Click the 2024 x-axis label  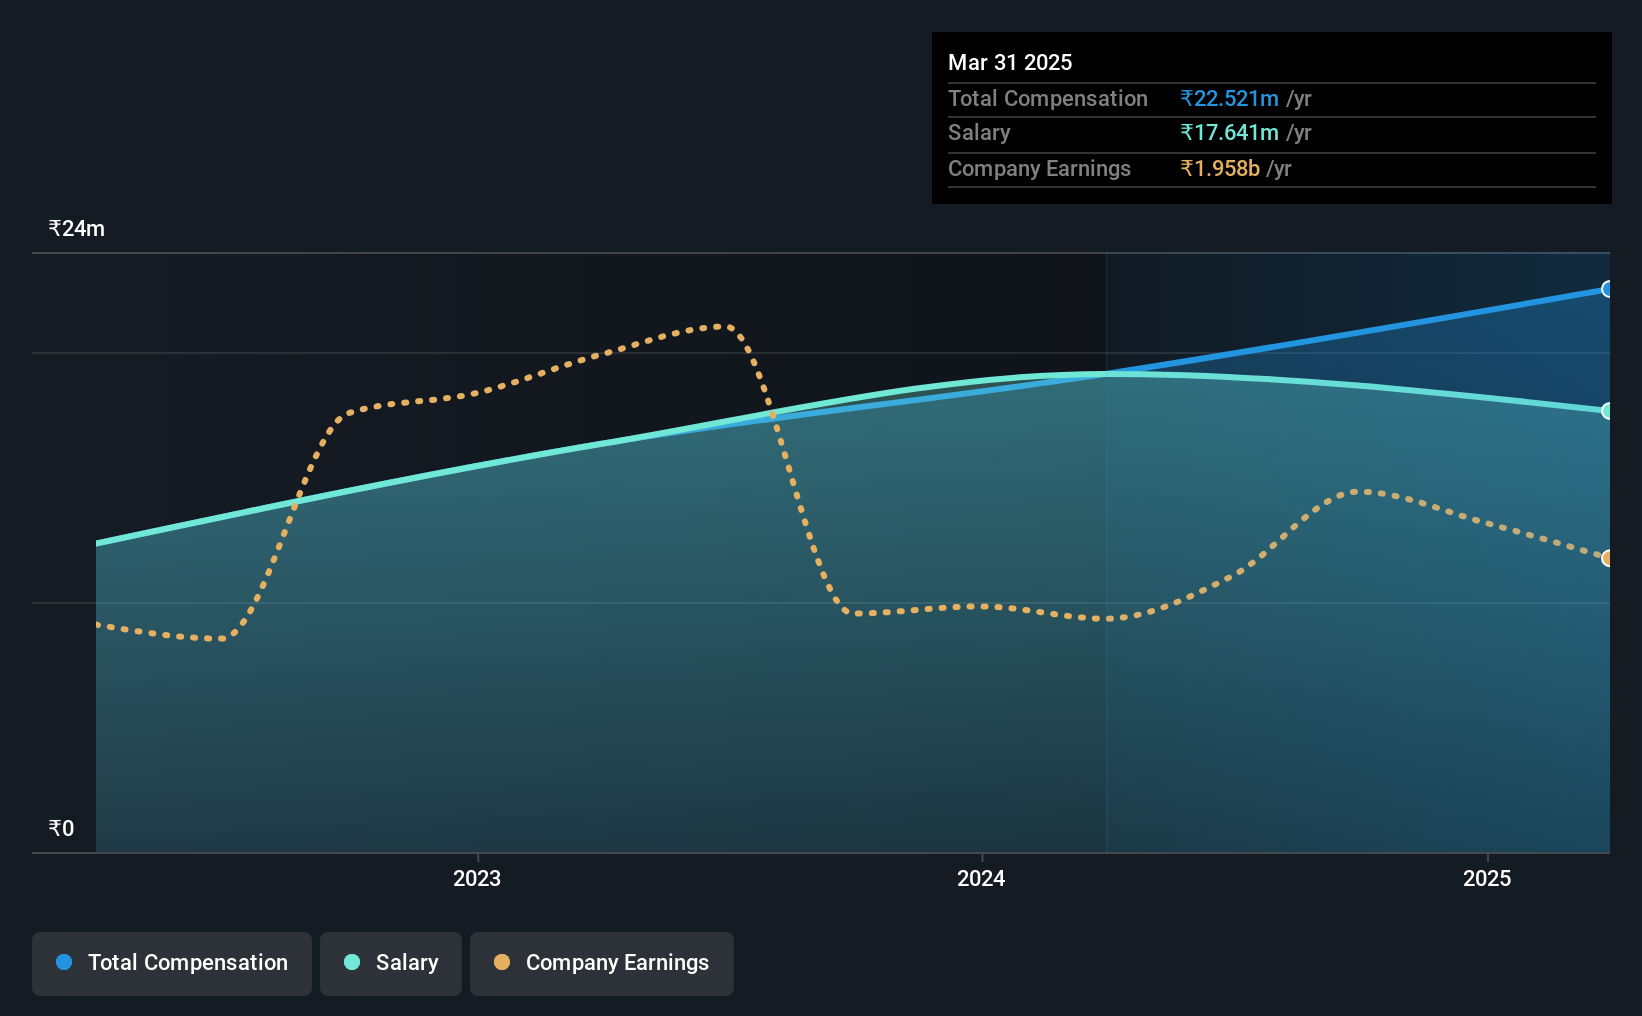[981, 878]
